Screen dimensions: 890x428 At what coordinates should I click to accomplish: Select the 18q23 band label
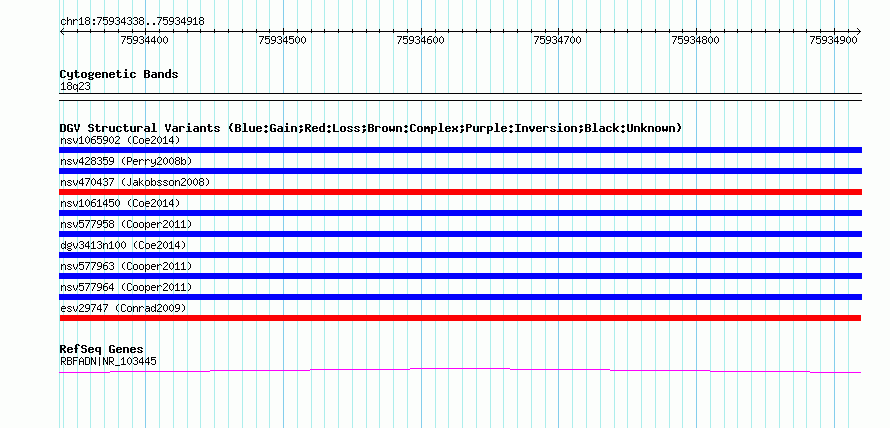[x=75, y=87]
